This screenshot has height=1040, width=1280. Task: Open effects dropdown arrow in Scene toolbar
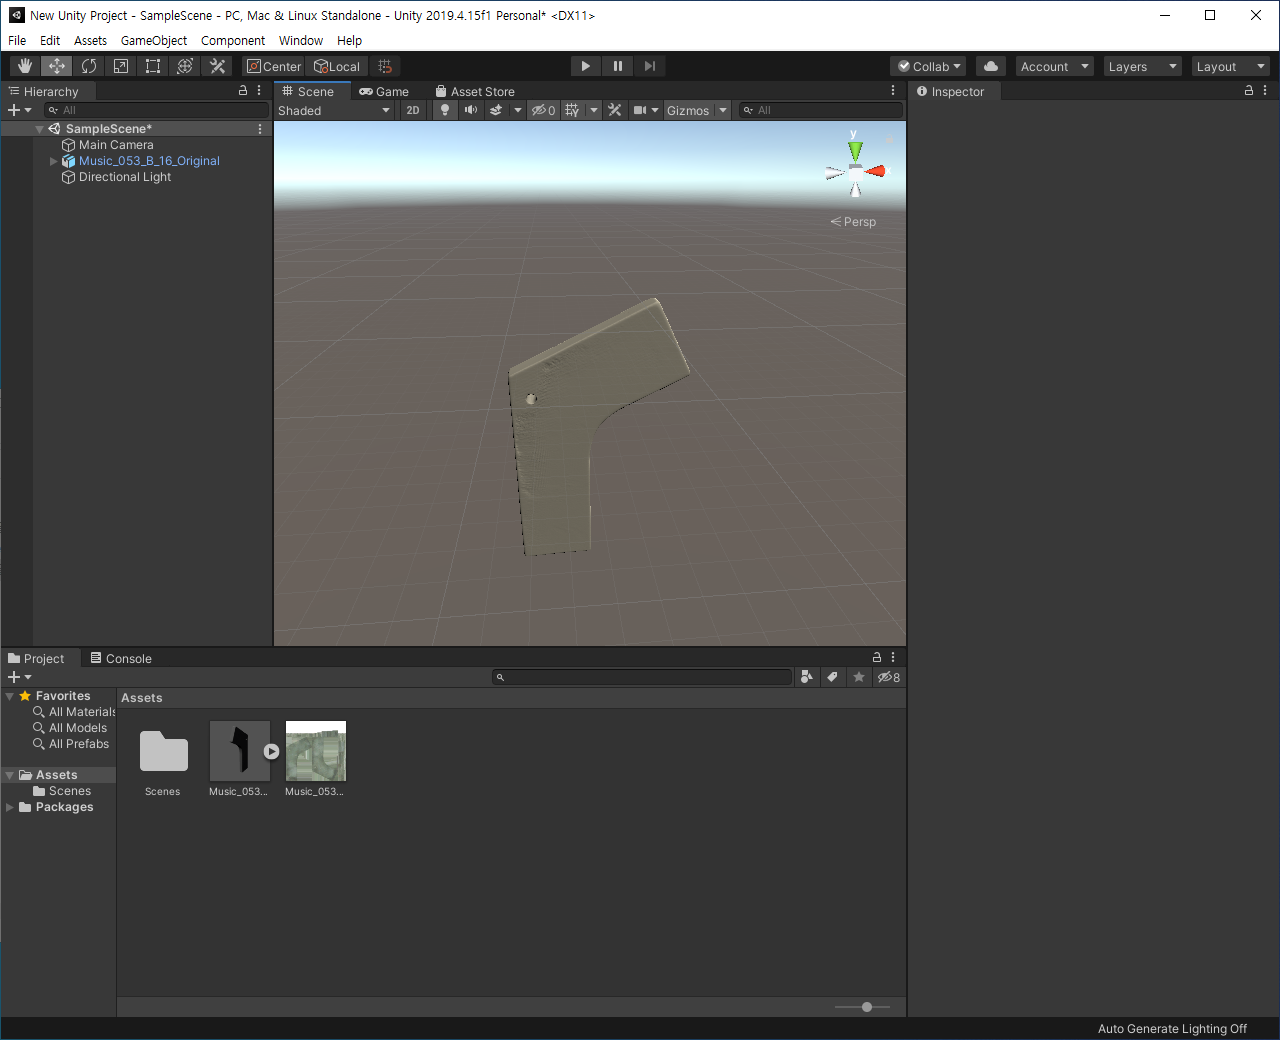pos(518,110)
